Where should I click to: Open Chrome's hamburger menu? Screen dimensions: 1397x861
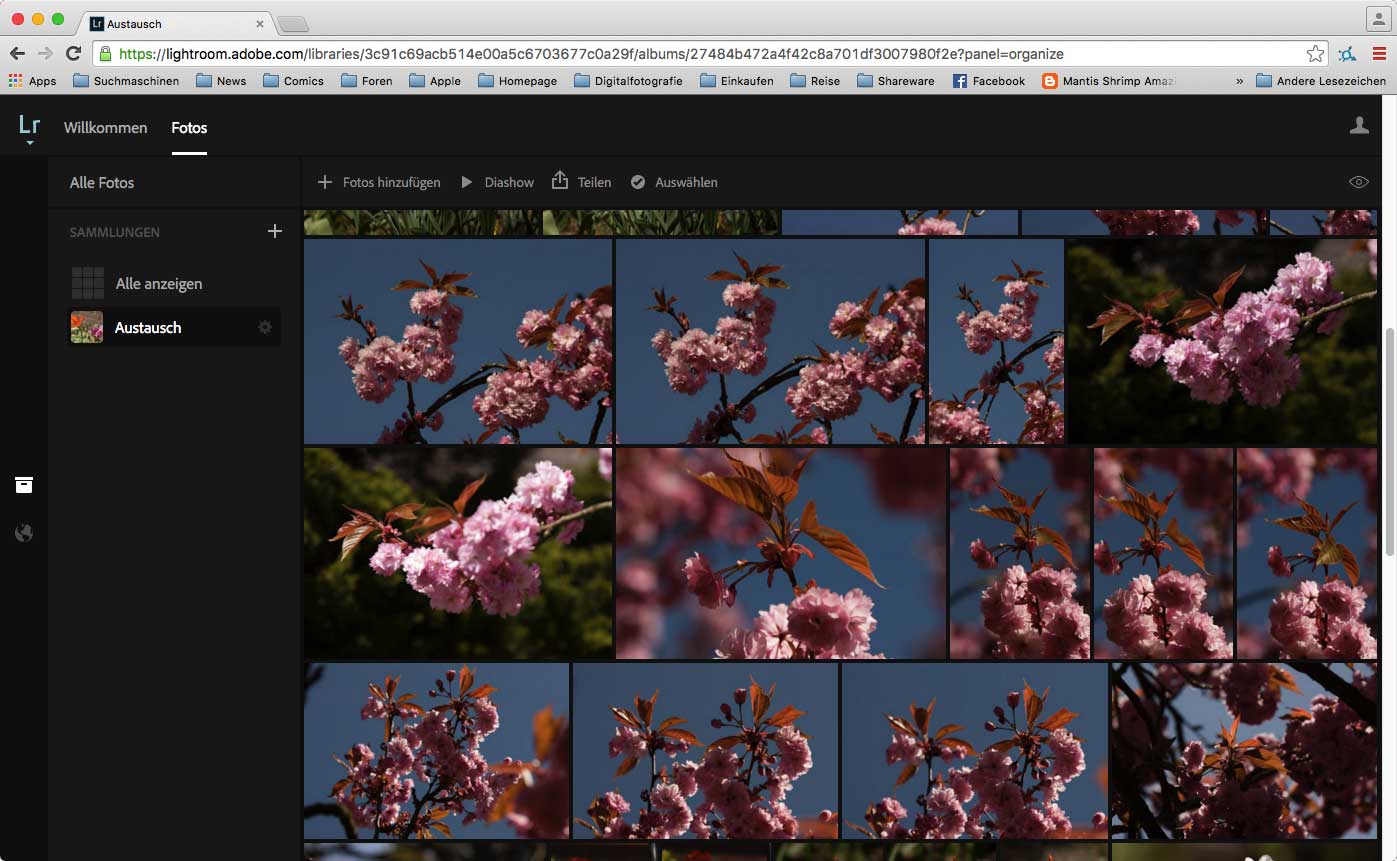1379,54
